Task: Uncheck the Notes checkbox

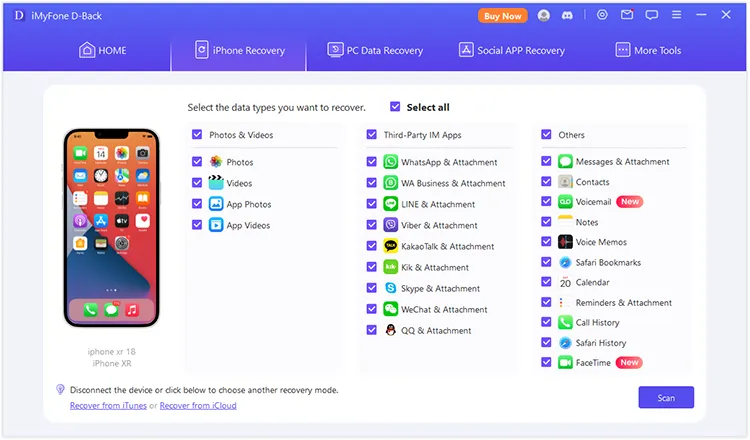Action: (546, 221)
